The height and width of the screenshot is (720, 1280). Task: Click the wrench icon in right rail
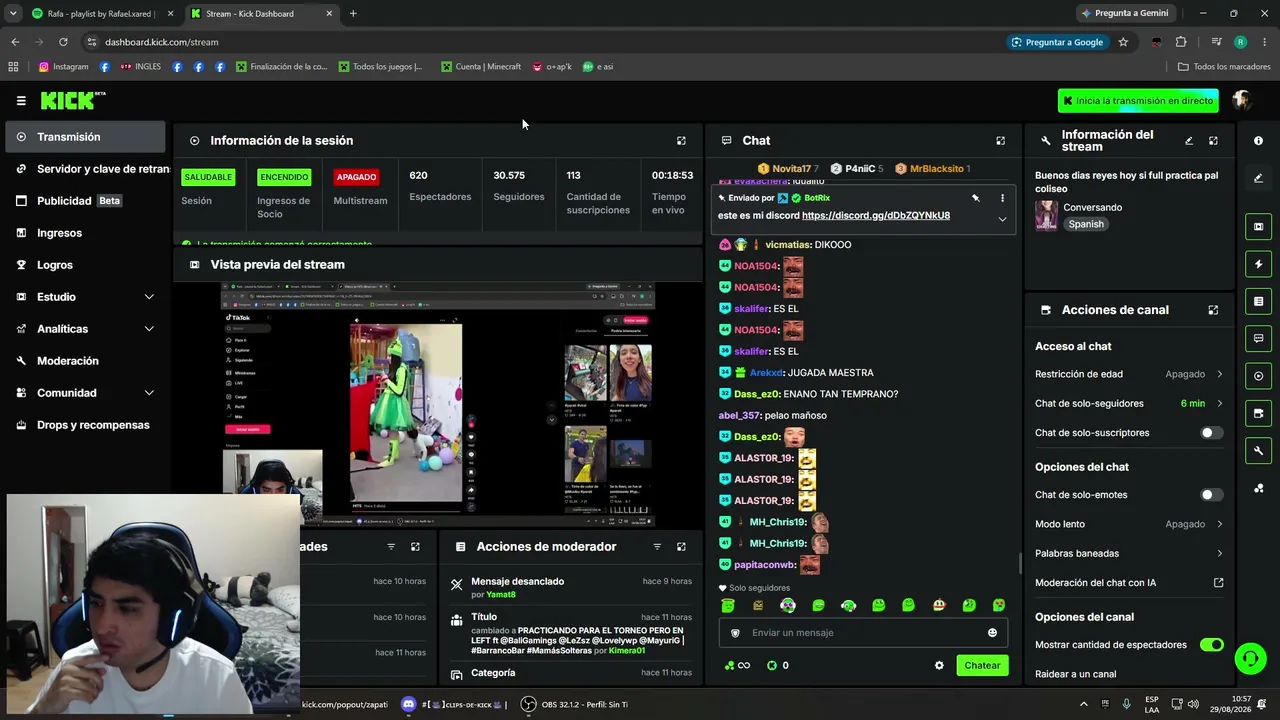(x=1258, y=451)
